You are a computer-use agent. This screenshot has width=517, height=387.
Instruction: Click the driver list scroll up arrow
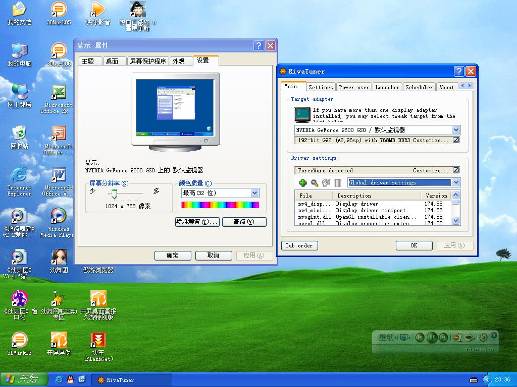point(456,195)
